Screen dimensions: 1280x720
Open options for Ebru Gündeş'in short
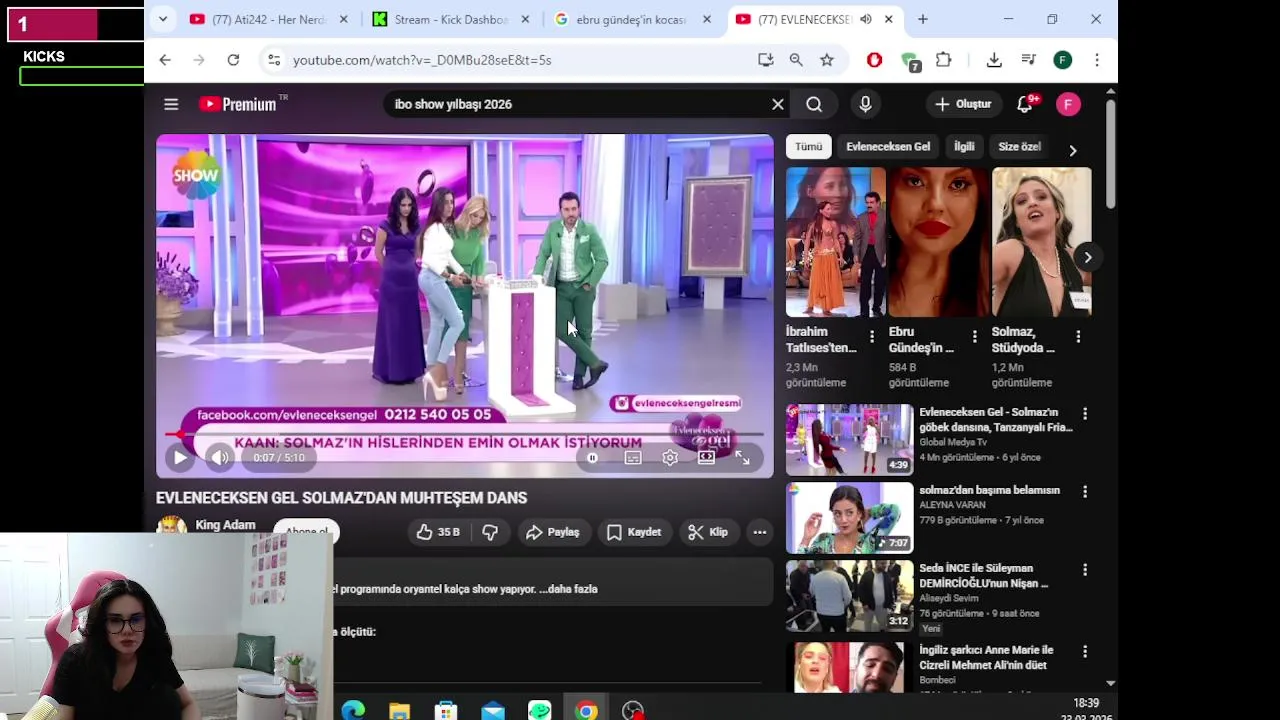pyautogui.click(x=975, y=337)
